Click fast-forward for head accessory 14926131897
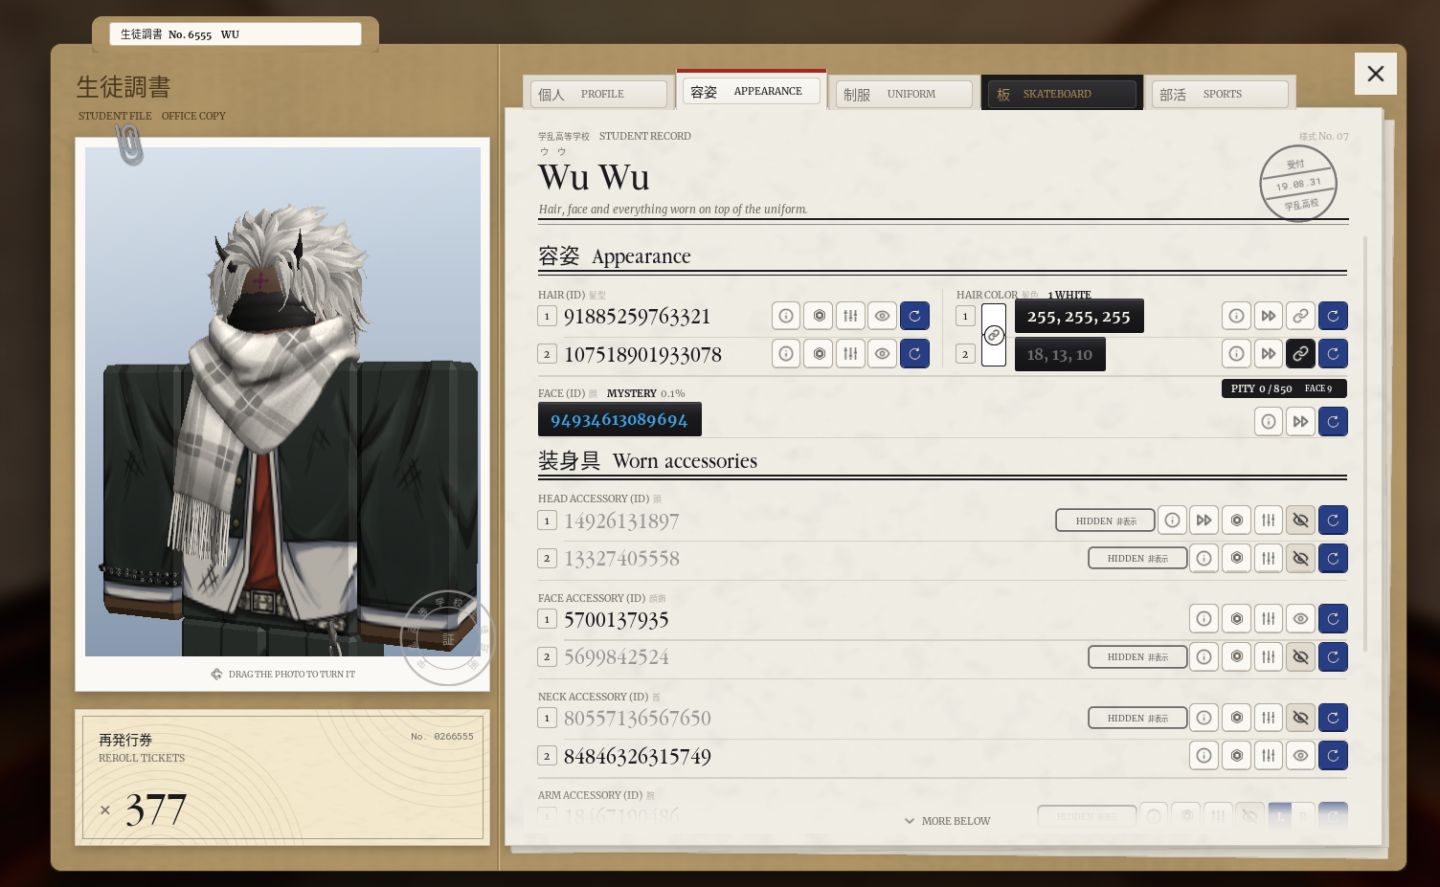 pos(1204,520)
